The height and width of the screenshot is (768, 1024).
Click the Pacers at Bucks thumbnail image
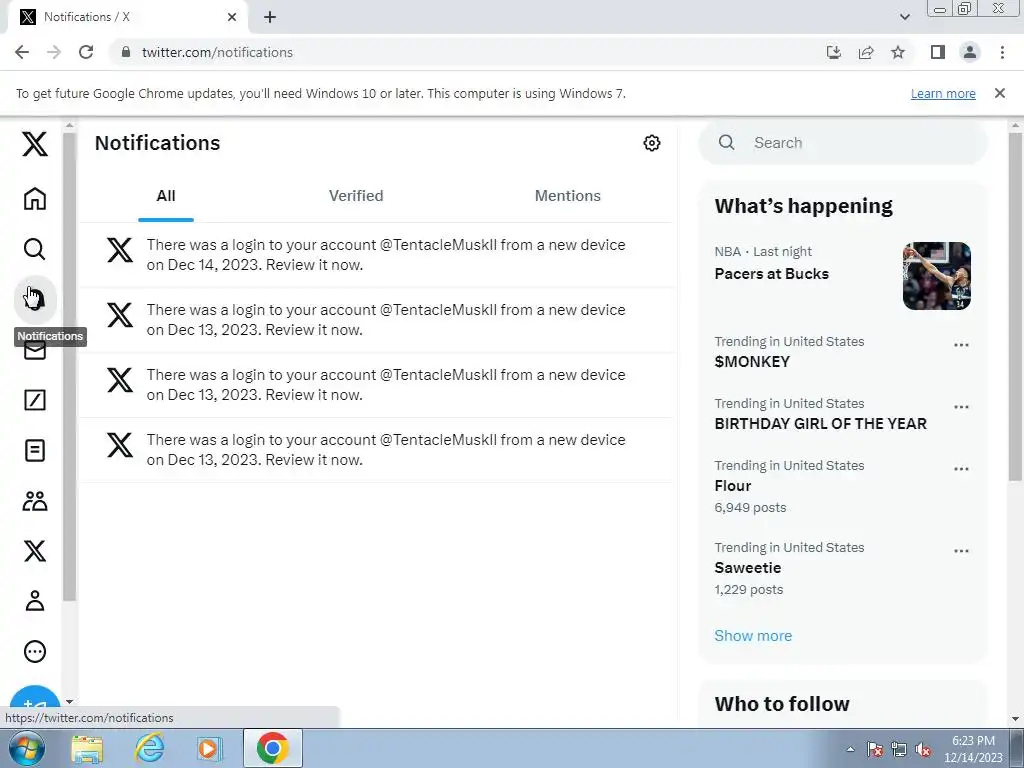pos(936,276)
